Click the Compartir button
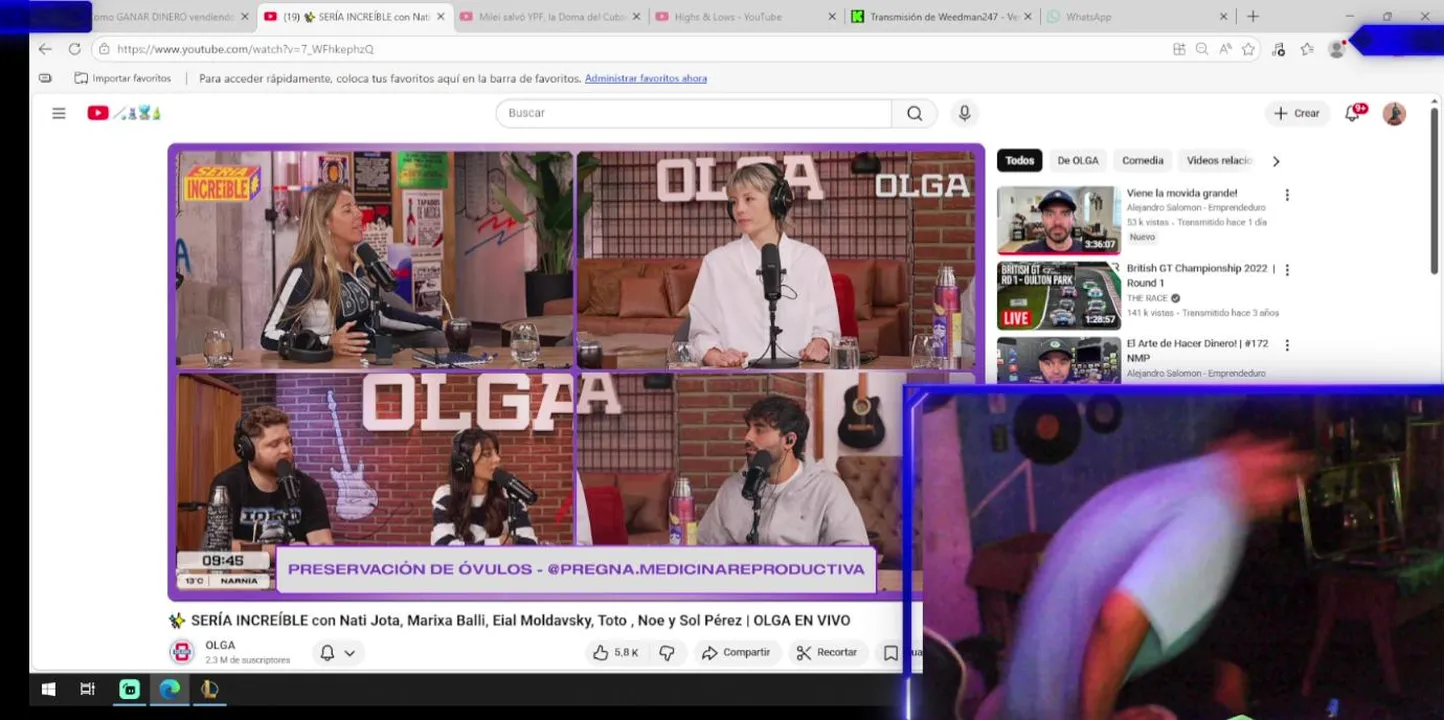Screen dimensions: 1444x720 pos(736,652)
